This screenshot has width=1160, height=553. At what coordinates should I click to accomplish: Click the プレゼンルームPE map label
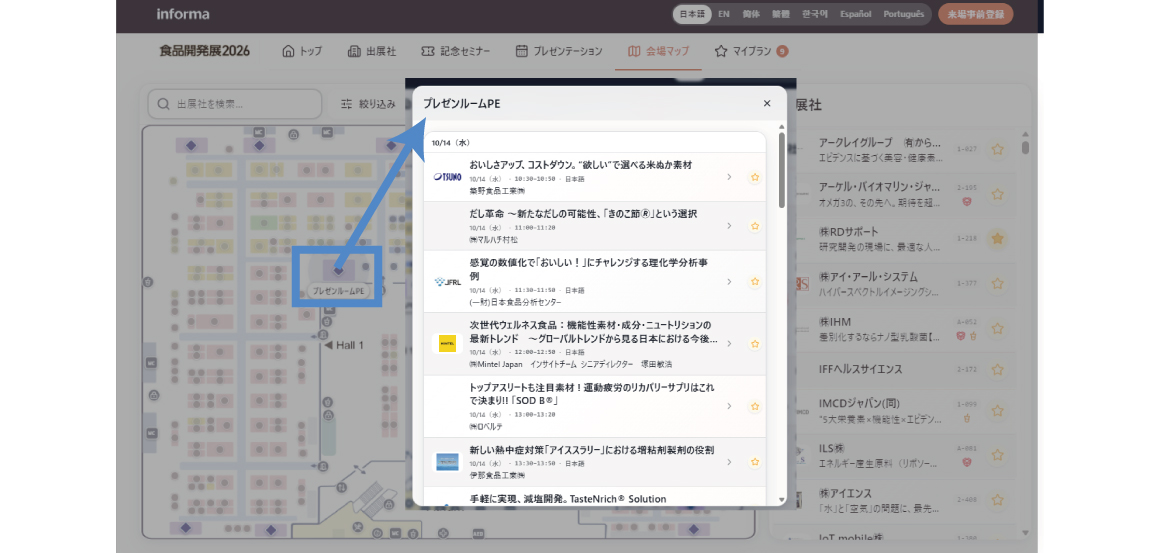pos(338,291)
